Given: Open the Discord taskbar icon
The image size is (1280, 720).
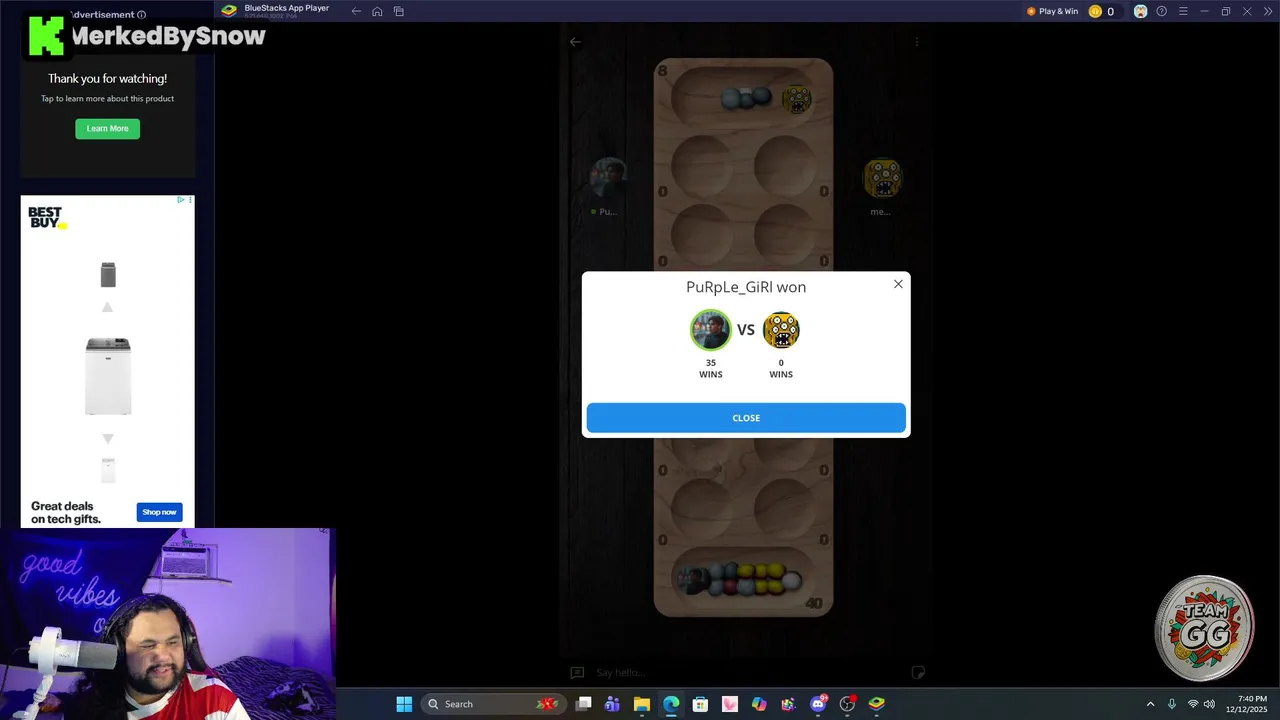Looking at the screenshot, I should [818, 704].
